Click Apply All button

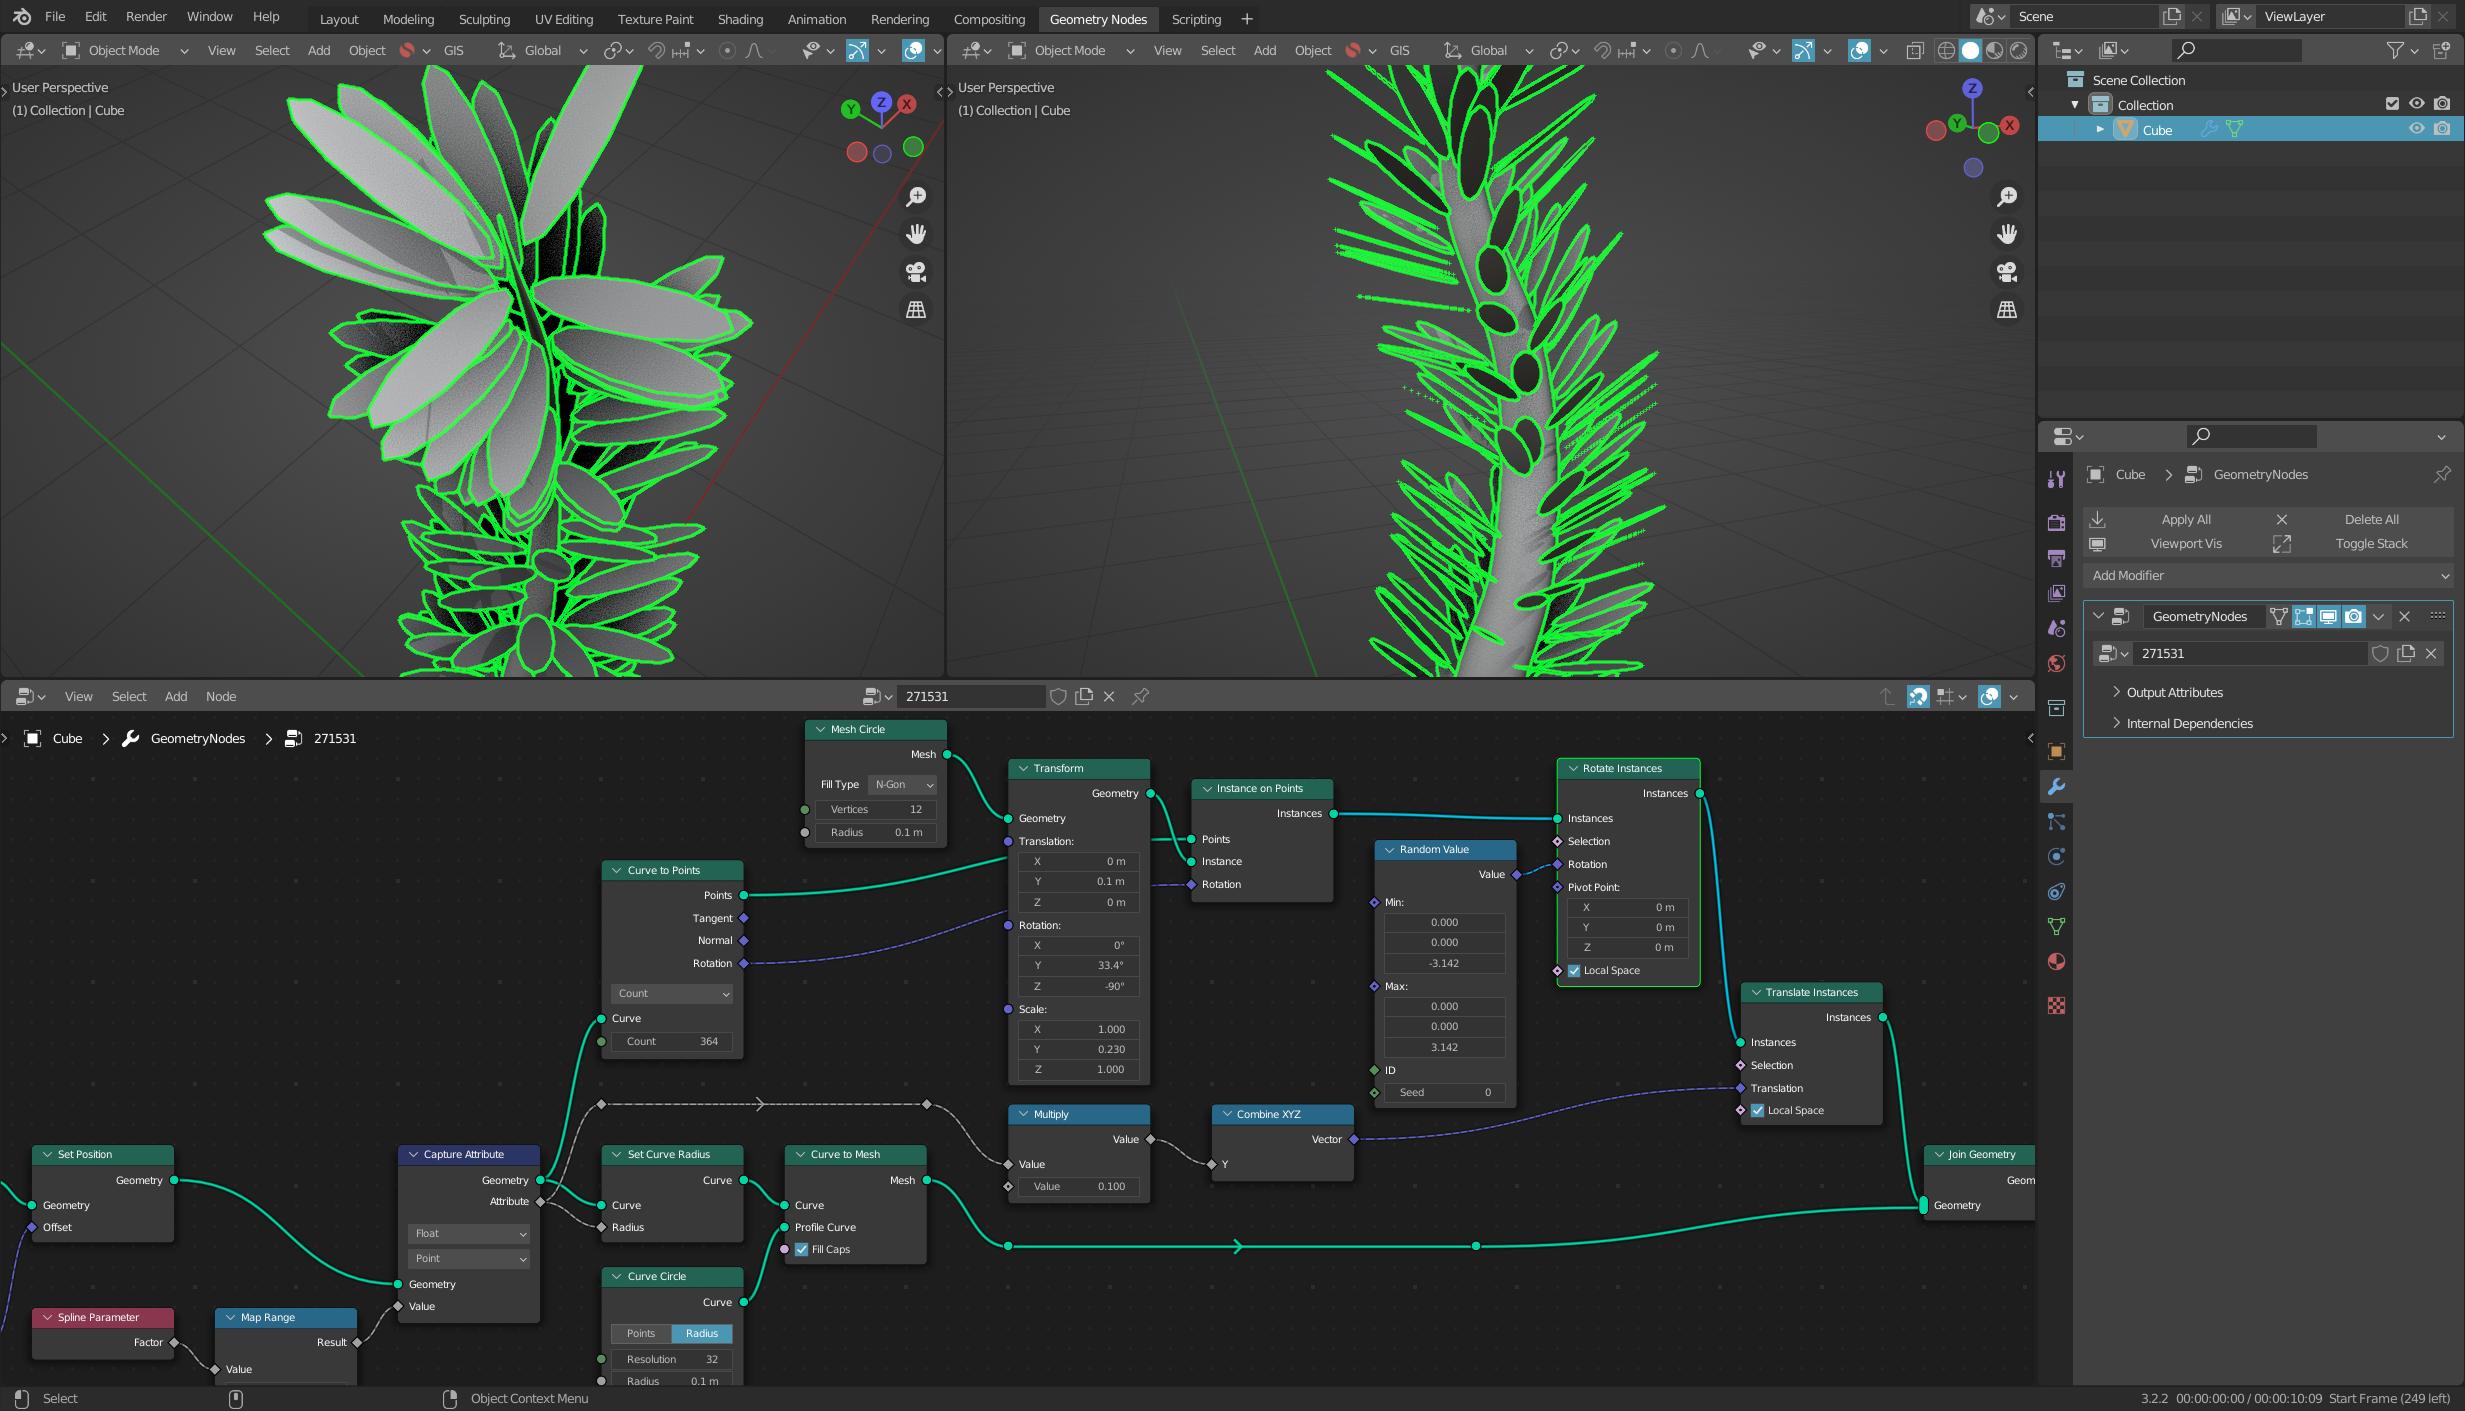[x=2175, y=520]
